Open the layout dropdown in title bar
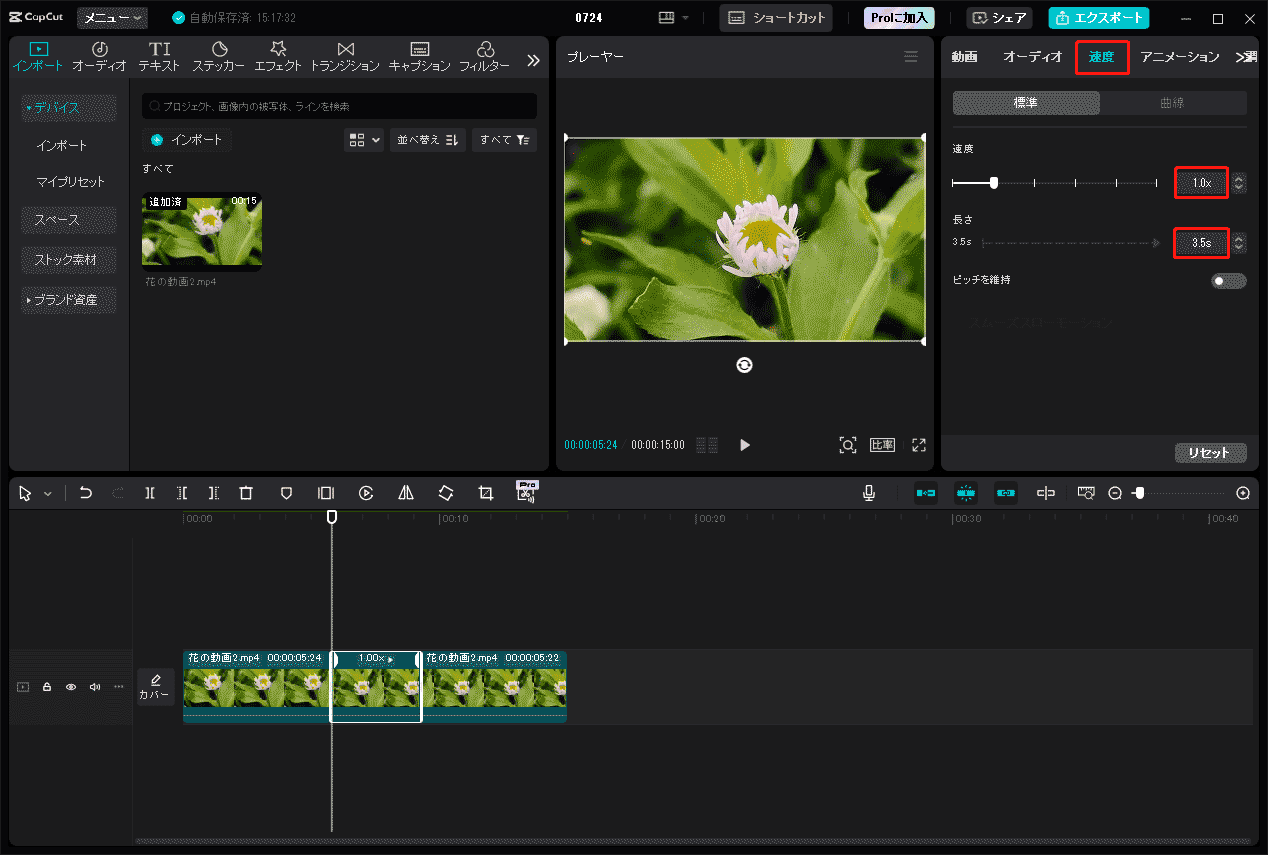The height and width of the screenshot is (855, 1268). coord(674,18)
